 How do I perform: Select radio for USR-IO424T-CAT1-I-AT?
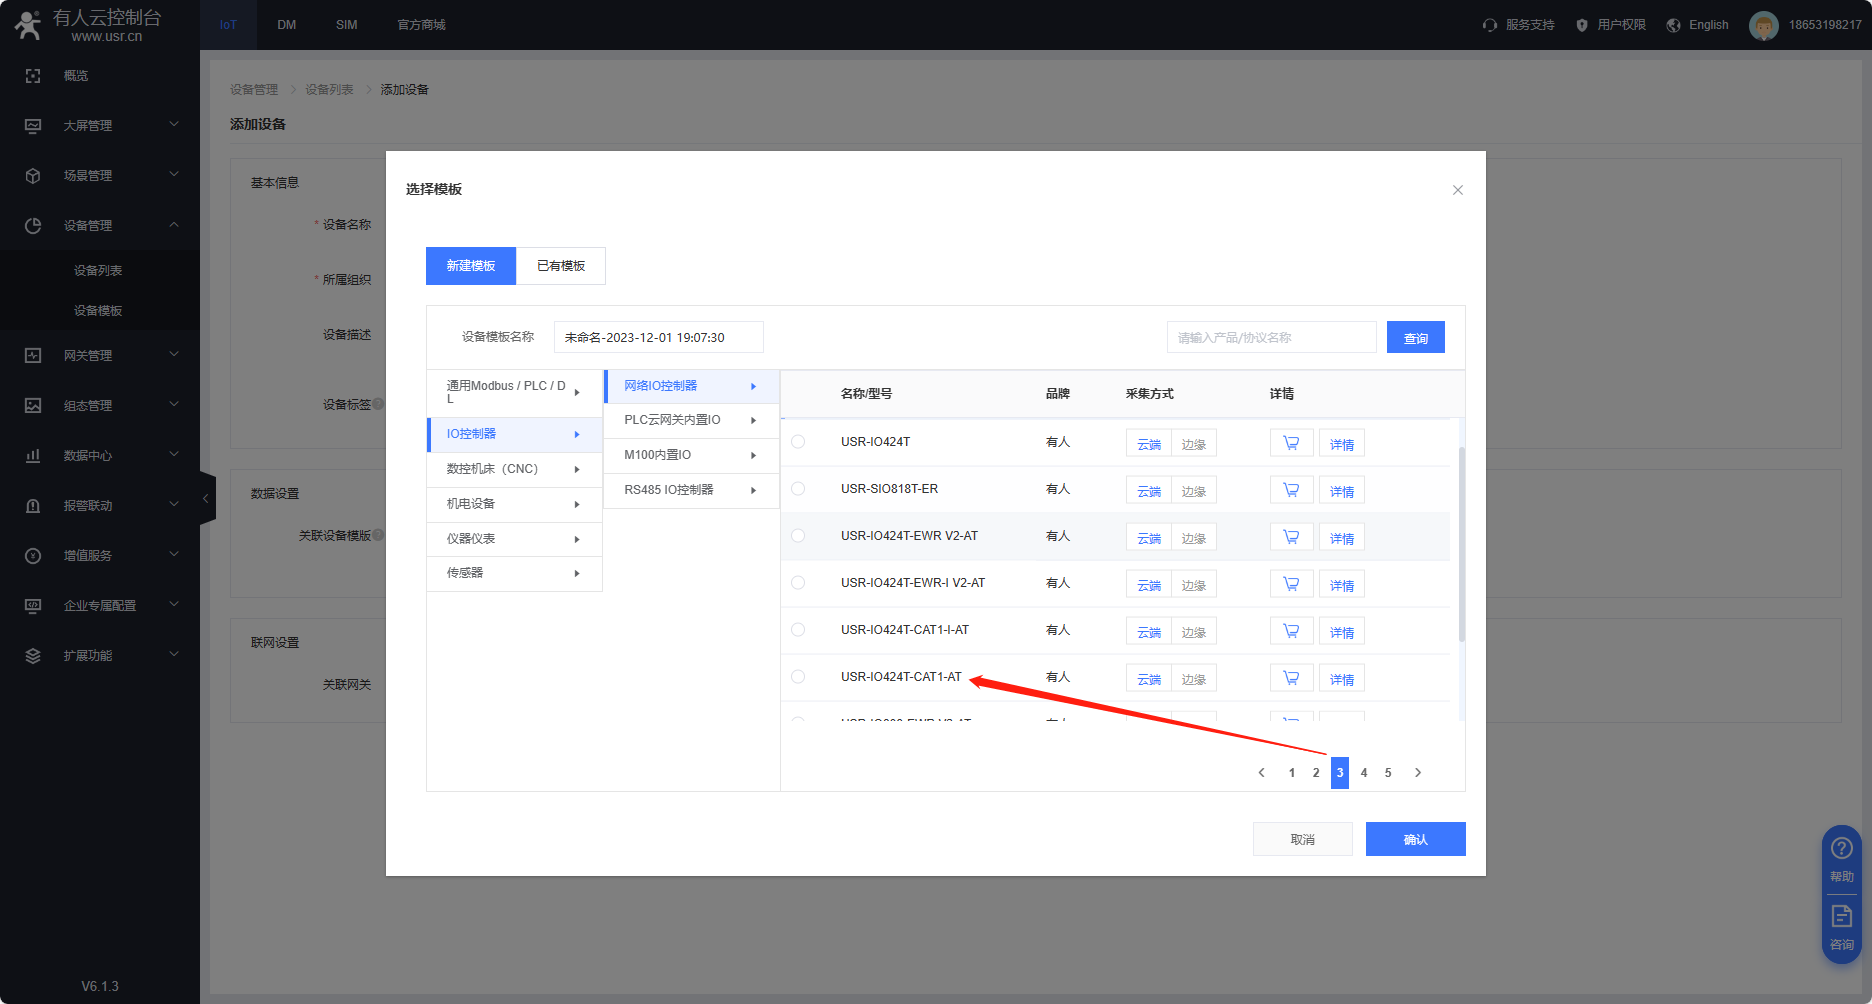798,630
